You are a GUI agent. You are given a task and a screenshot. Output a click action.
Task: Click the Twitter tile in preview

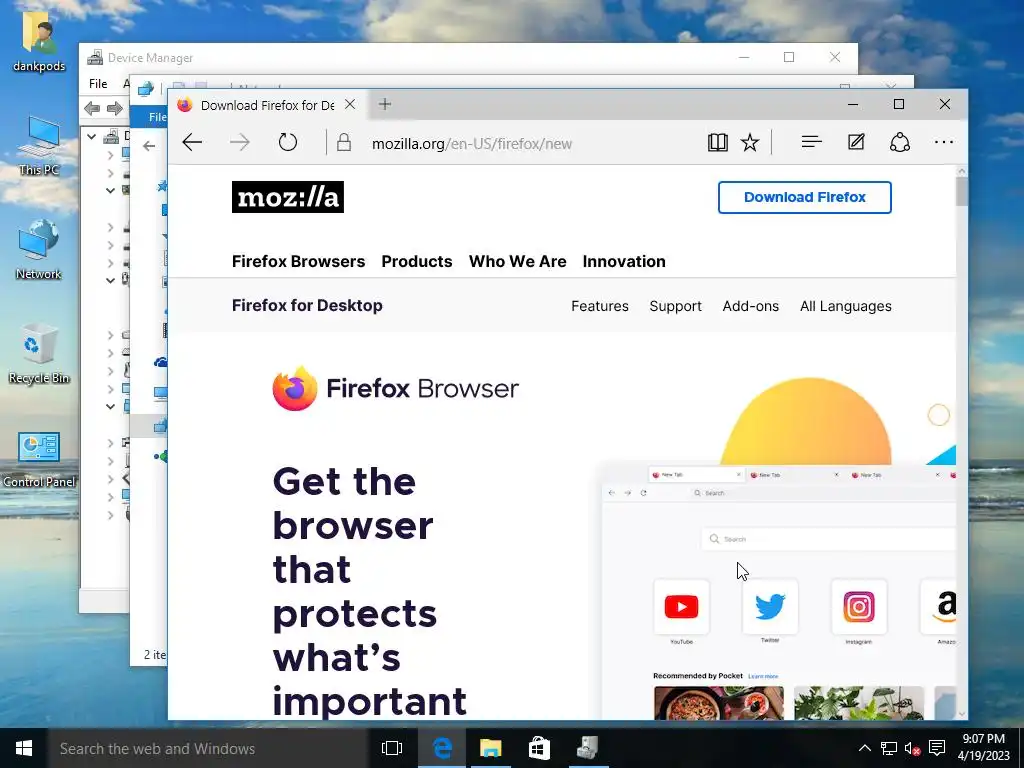pos(770,607)
